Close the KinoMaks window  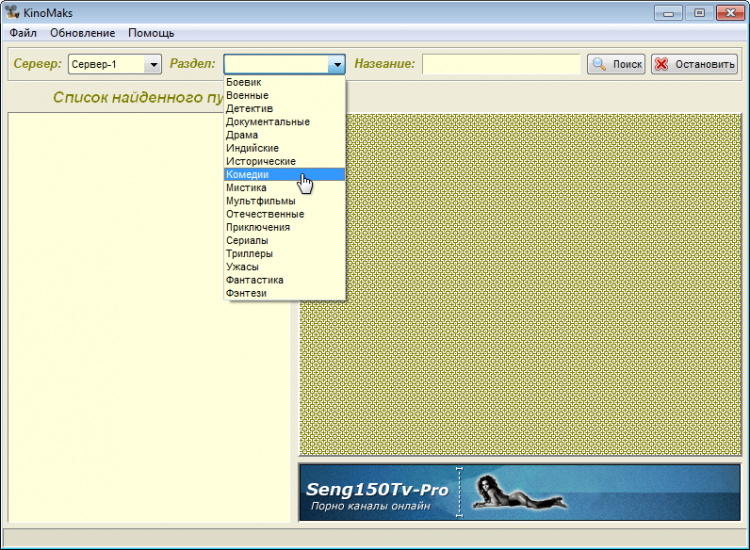730,13
